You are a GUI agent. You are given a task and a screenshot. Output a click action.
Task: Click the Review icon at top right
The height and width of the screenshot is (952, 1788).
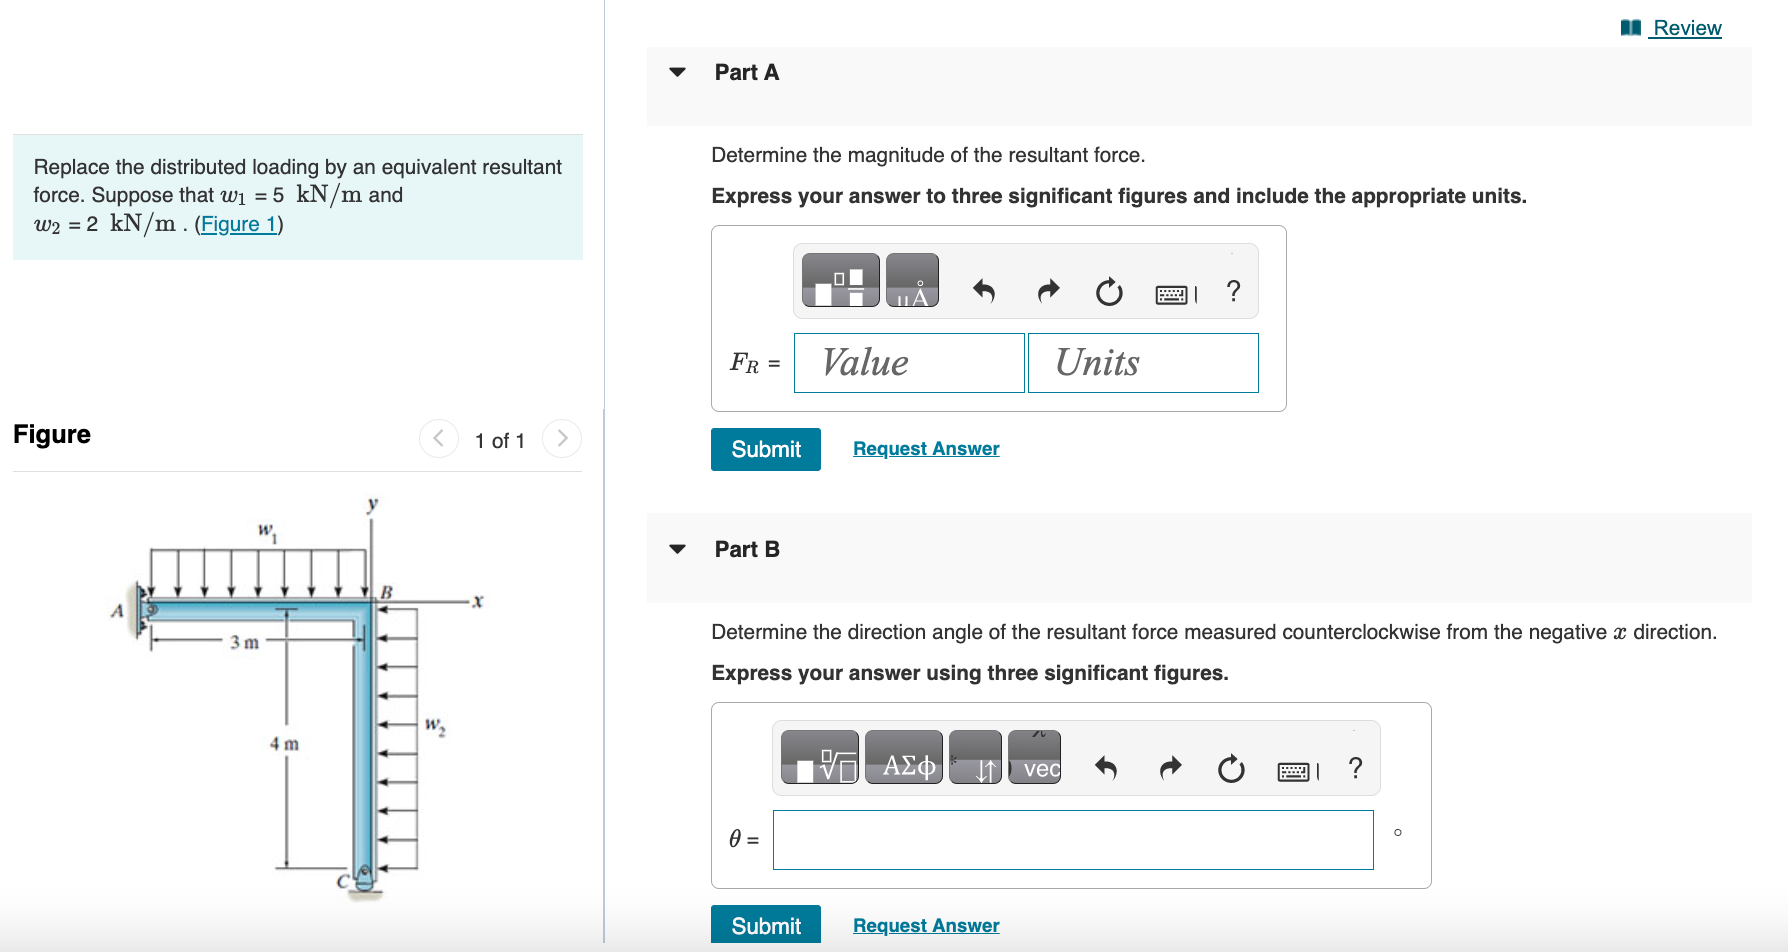click(x=1630, y=27)
